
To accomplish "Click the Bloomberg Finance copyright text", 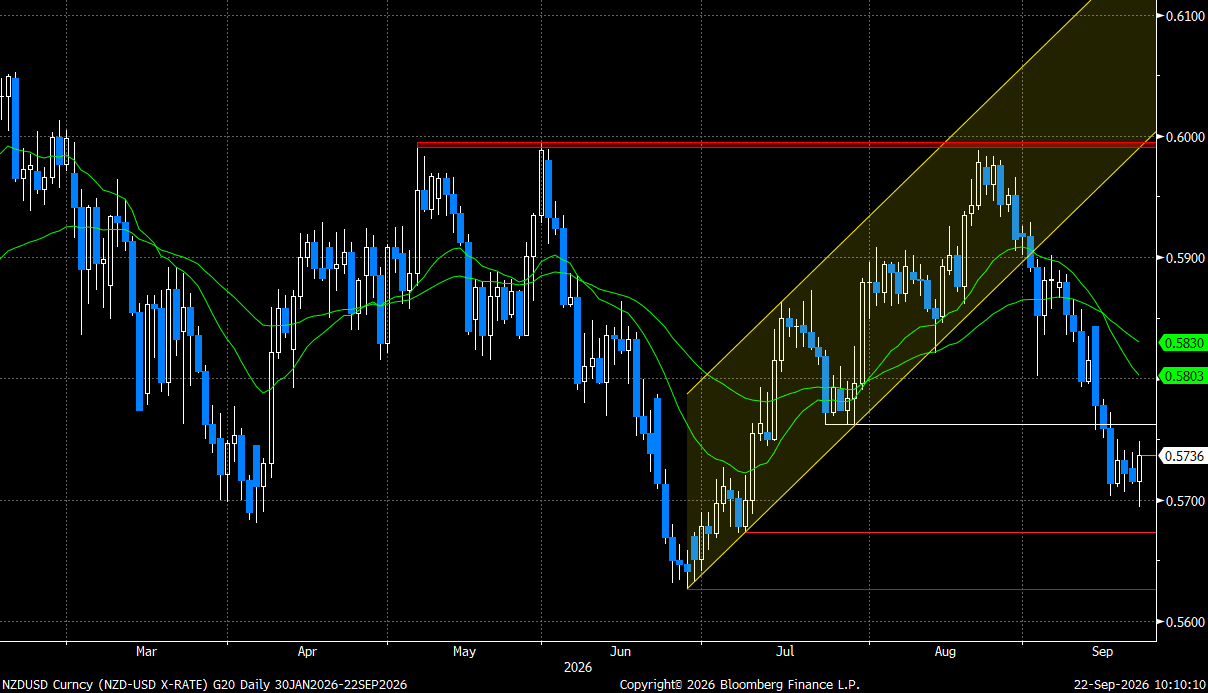I will click(739, 685).
